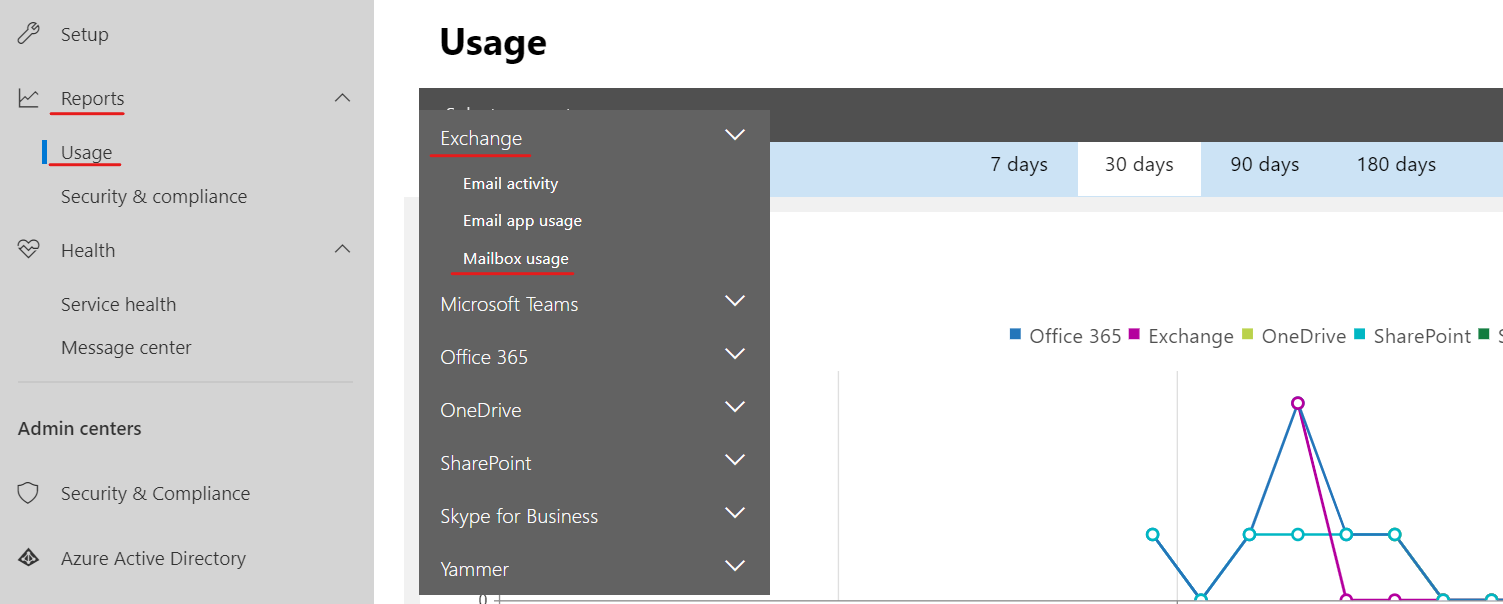Switch to the 90 days tab

coord(1264,164)
